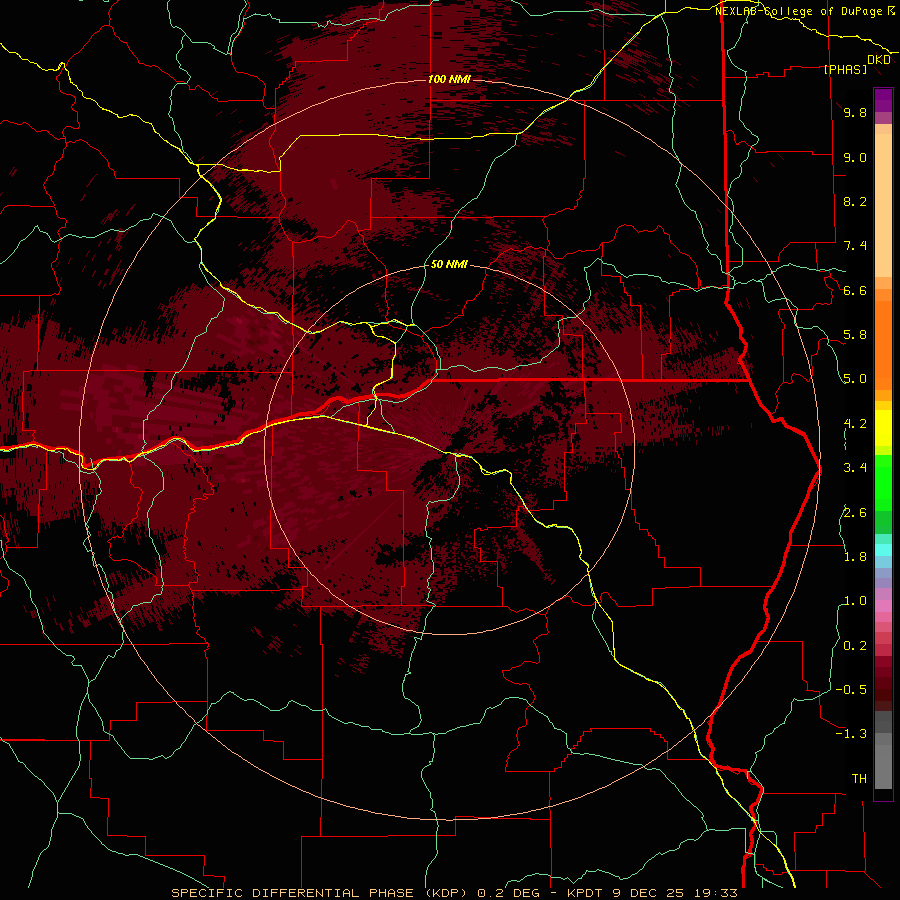Click the 50 NMI range ring label
Image resolution: width=900 pixels, height=900 pixels.
(x=449, y=265)
